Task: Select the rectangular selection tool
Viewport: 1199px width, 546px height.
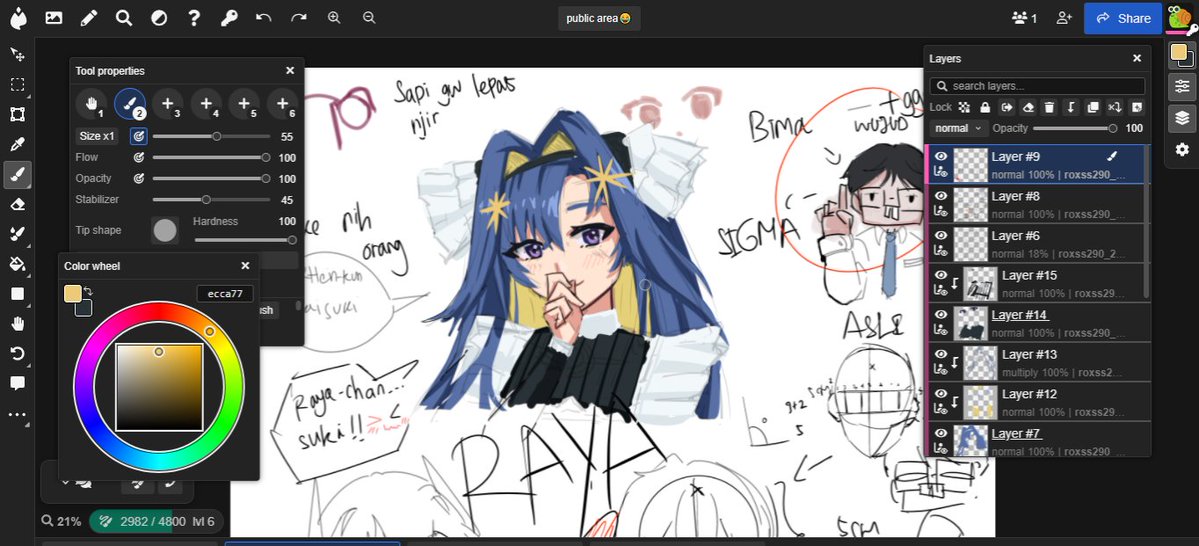Action: (18, 84)
